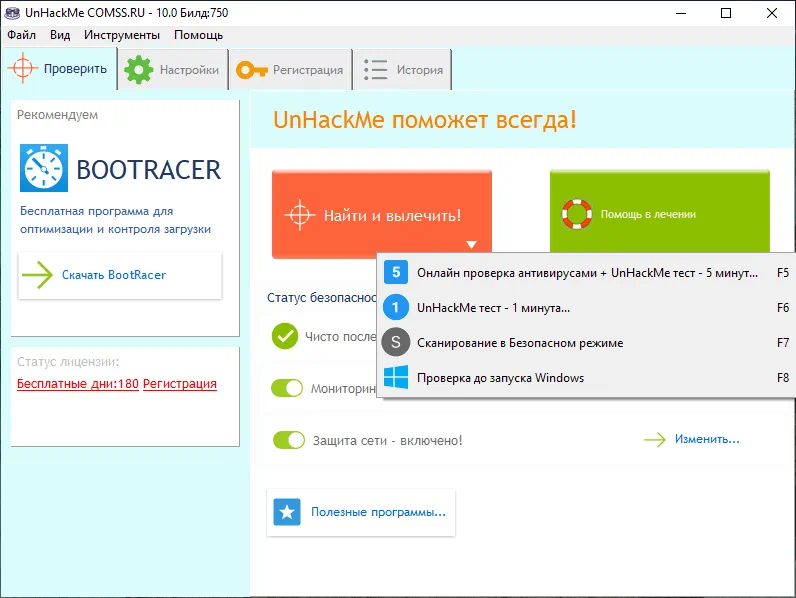Click the crosshair icon on Проверить tab
796x598 pixels.
pos(22,68)
